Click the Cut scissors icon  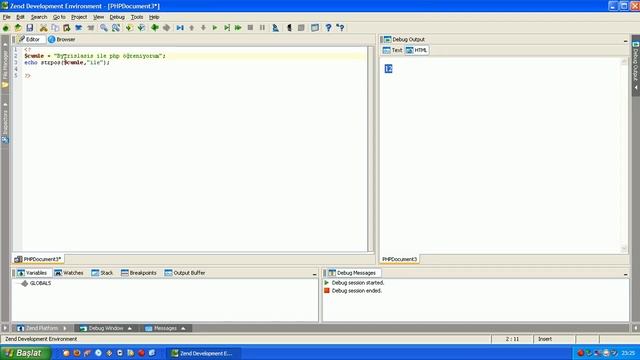[x=43, y=28]
